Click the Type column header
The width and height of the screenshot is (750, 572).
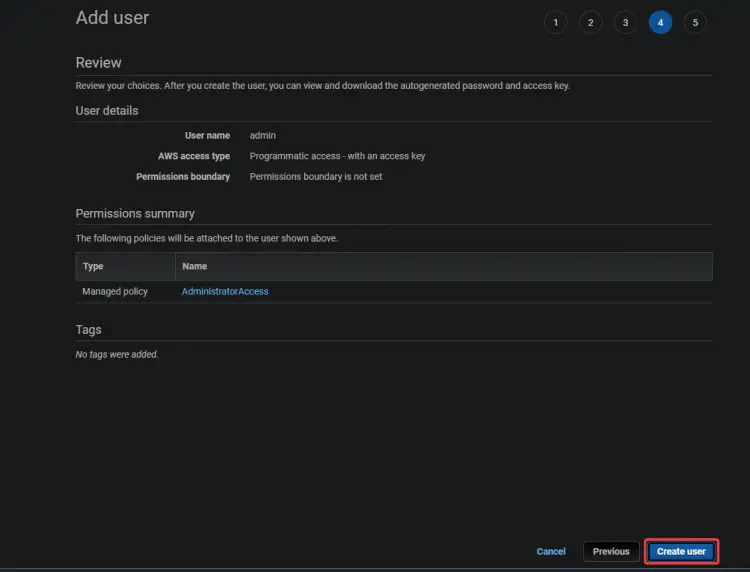pos(93,266)
